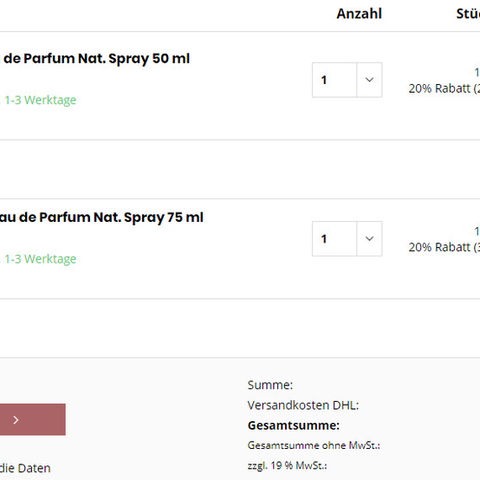Image resolution: width=480 pixels, height=480 pixels.
Task: Click quantity input field of 50 ml item
Action: [x=334, y=80]
